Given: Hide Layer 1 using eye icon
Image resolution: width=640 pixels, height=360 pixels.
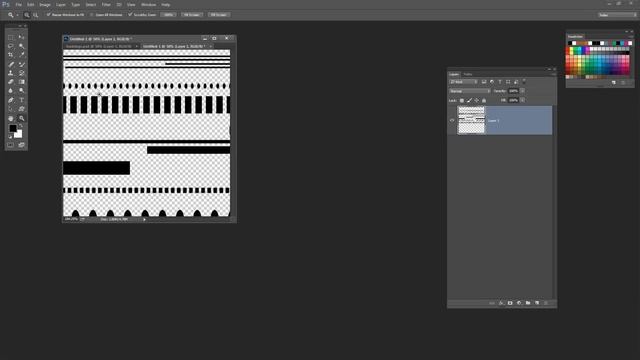Looking at the screenshot, I should coord(452,120).
